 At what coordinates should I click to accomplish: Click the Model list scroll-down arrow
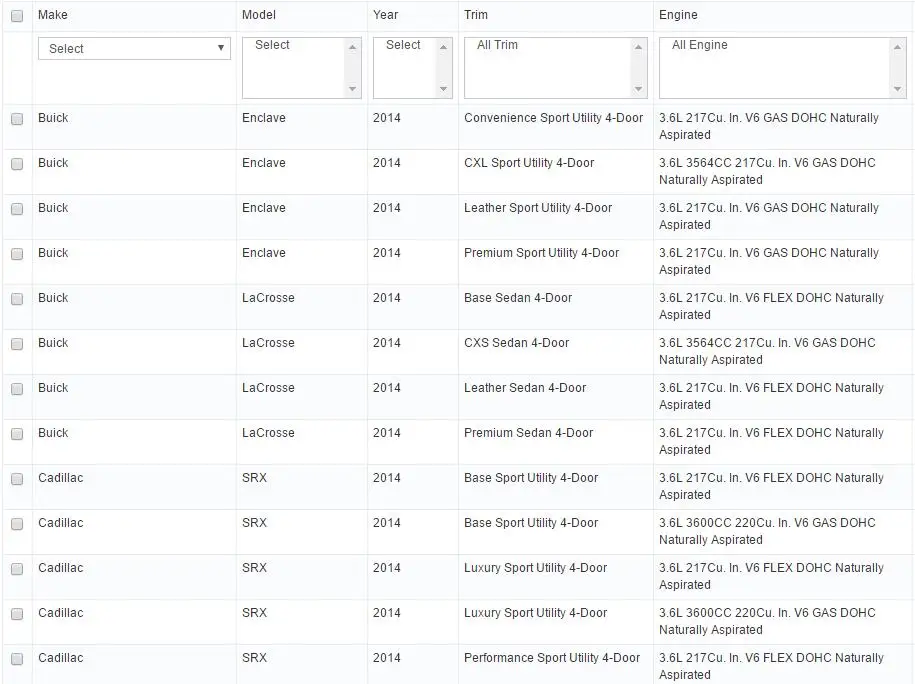point(352,89)
